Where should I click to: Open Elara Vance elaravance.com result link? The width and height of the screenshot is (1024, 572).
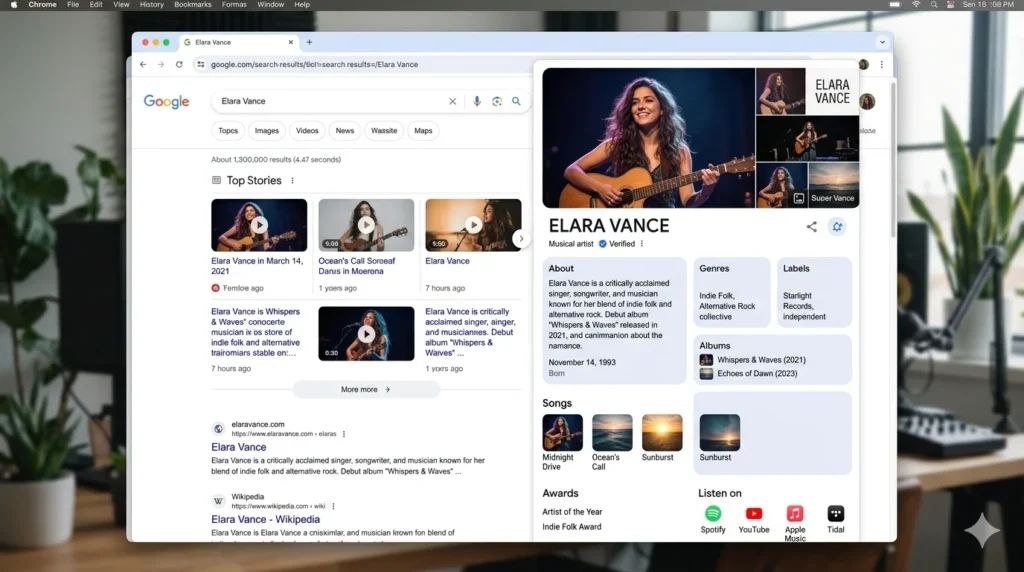238,447
